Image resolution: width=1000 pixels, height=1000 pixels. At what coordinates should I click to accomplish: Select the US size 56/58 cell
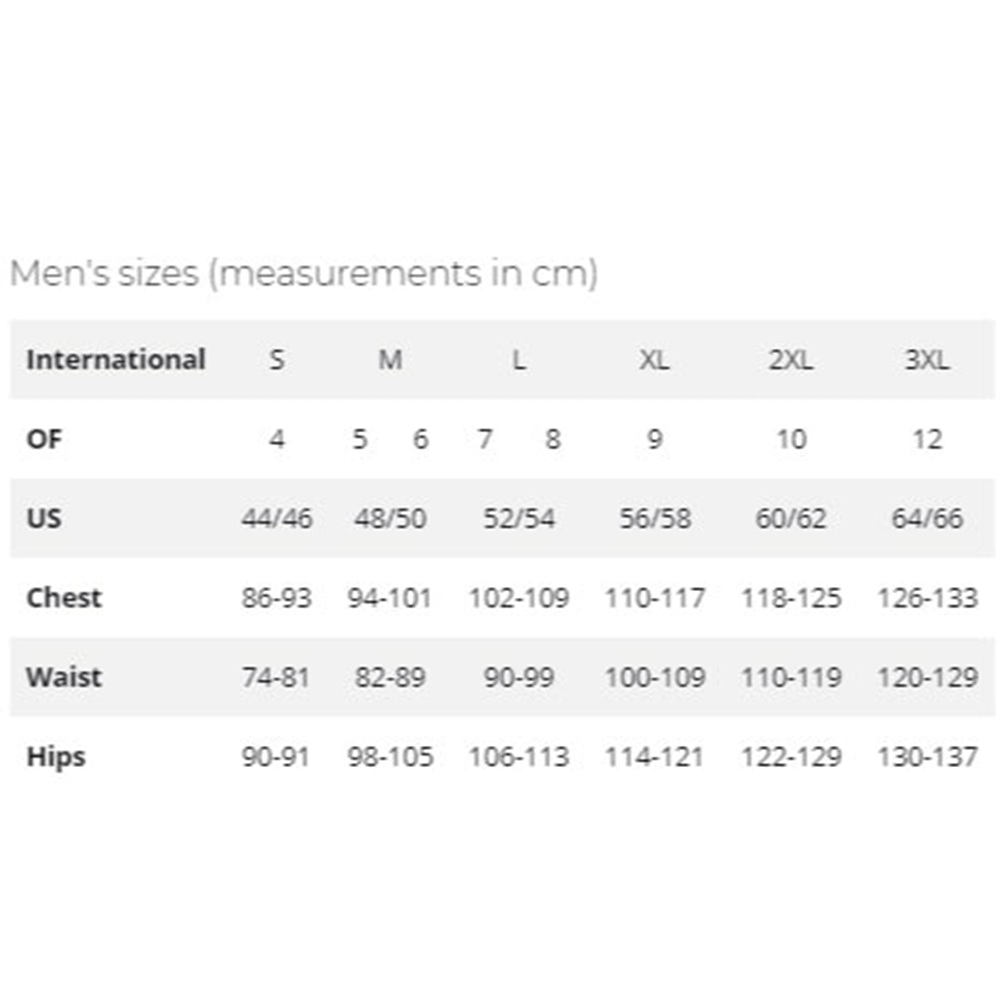tap(654, 519)
